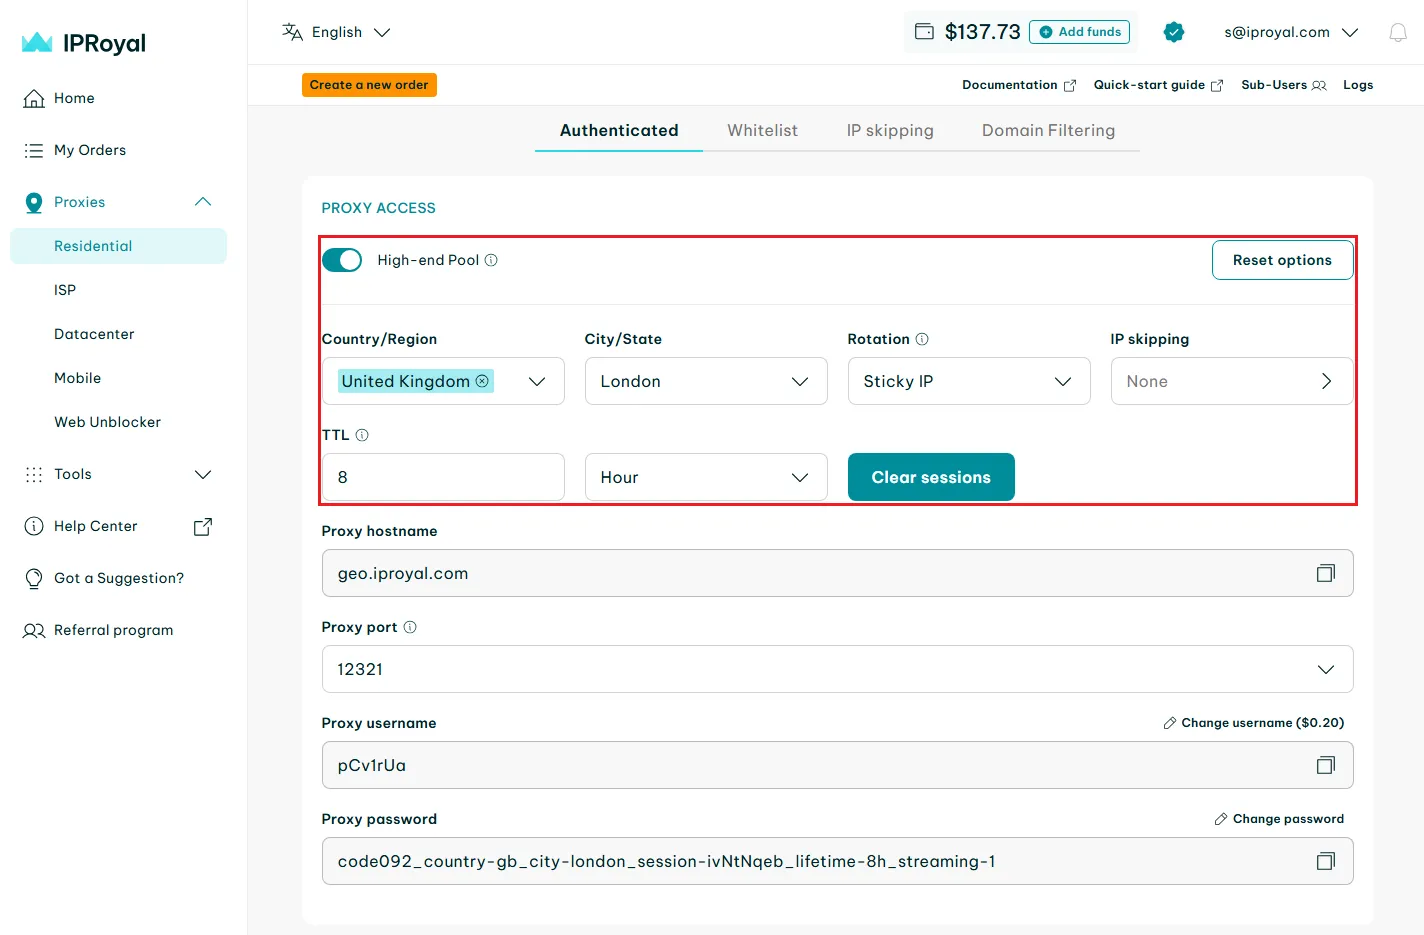Remove United Kingdom from country selection
This screenshot has height=935, width=1424.
pyautogui.click(x=482, y=381)
